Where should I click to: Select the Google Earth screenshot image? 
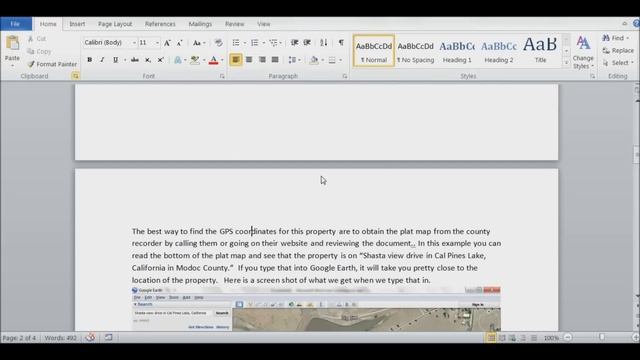coord(316,309)
